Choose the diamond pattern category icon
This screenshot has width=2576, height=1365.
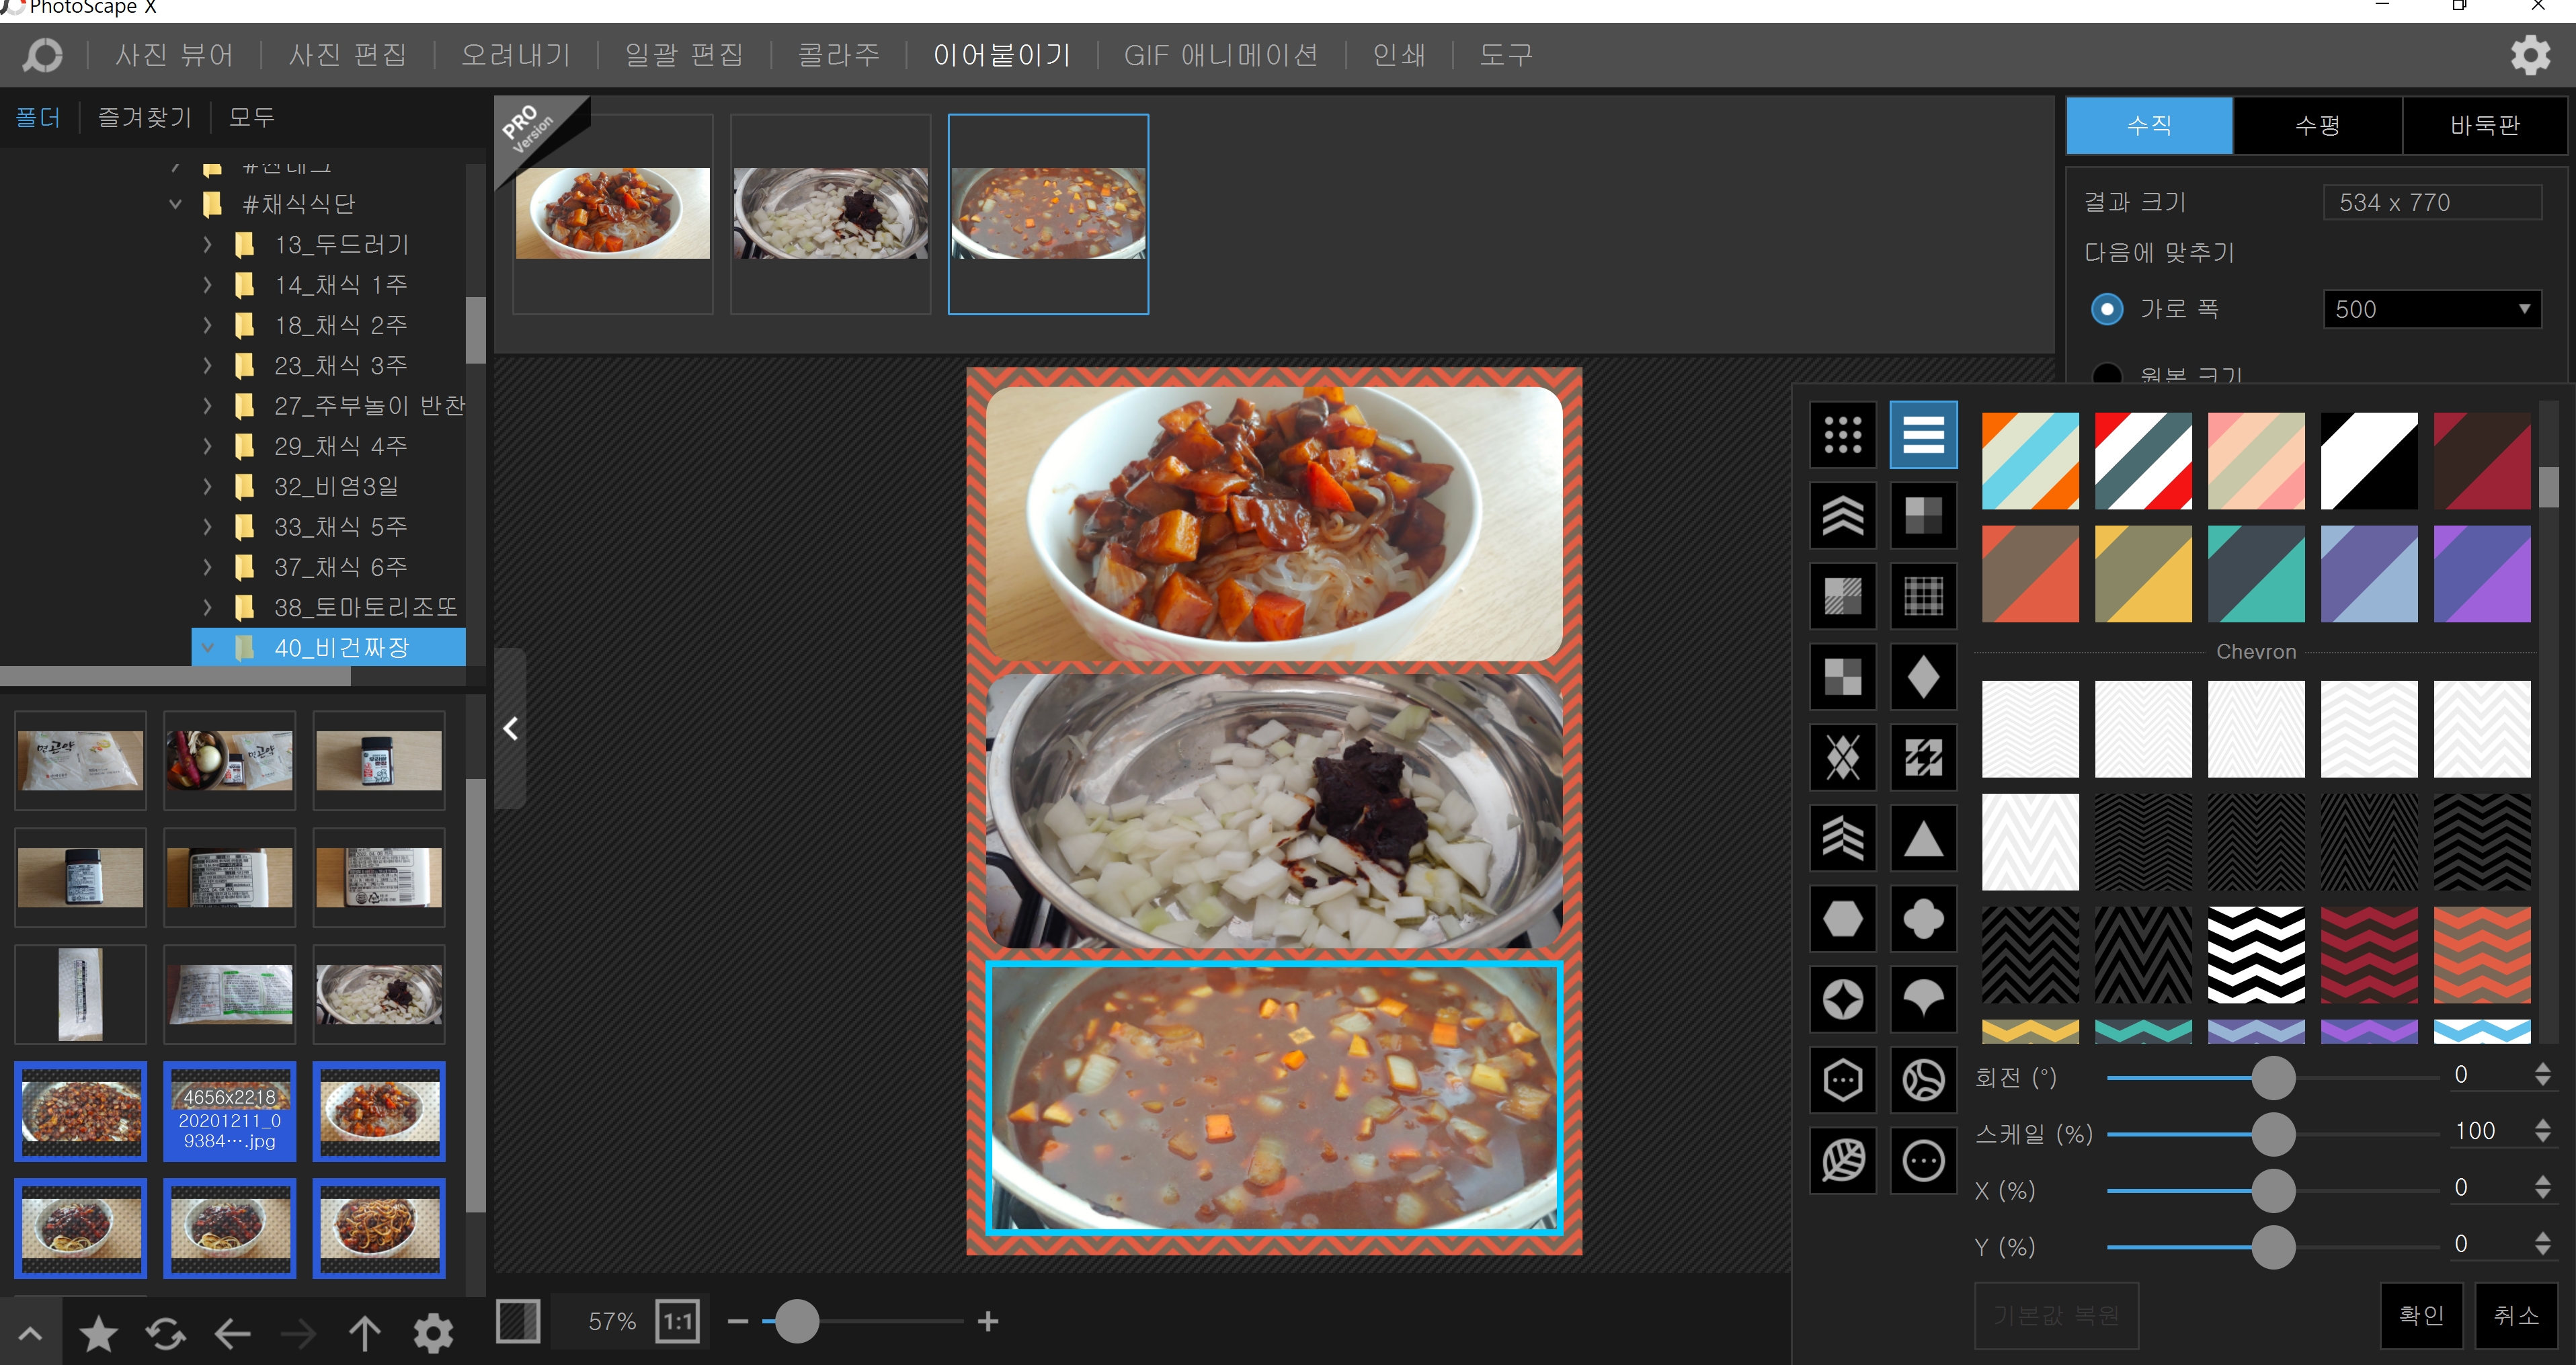click(x=1922, y=677)
